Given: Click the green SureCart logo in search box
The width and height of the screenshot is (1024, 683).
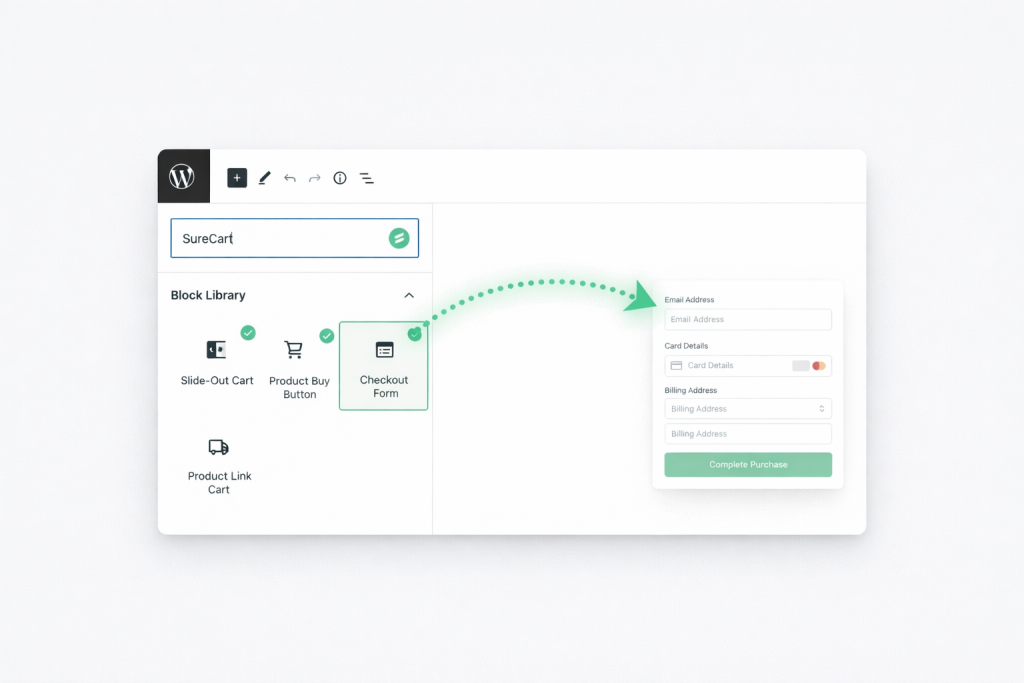Looking at the screenshot, I should point(399,238).
